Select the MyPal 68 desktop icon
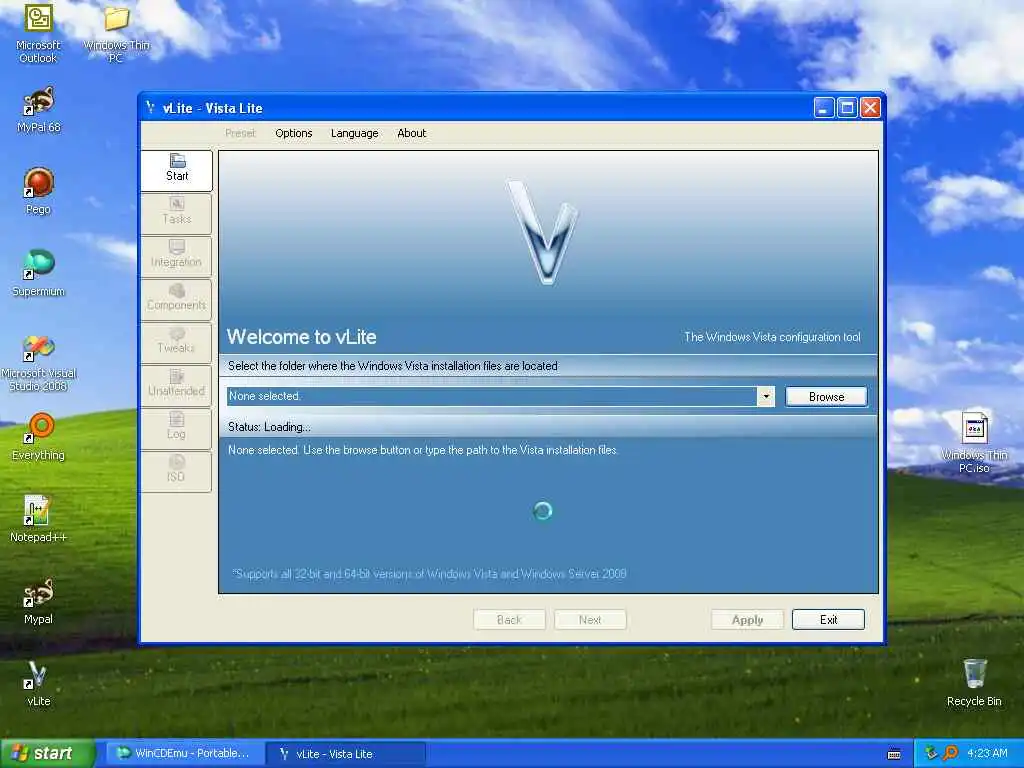Screen dimensions: 1024x768 (39, 110)
